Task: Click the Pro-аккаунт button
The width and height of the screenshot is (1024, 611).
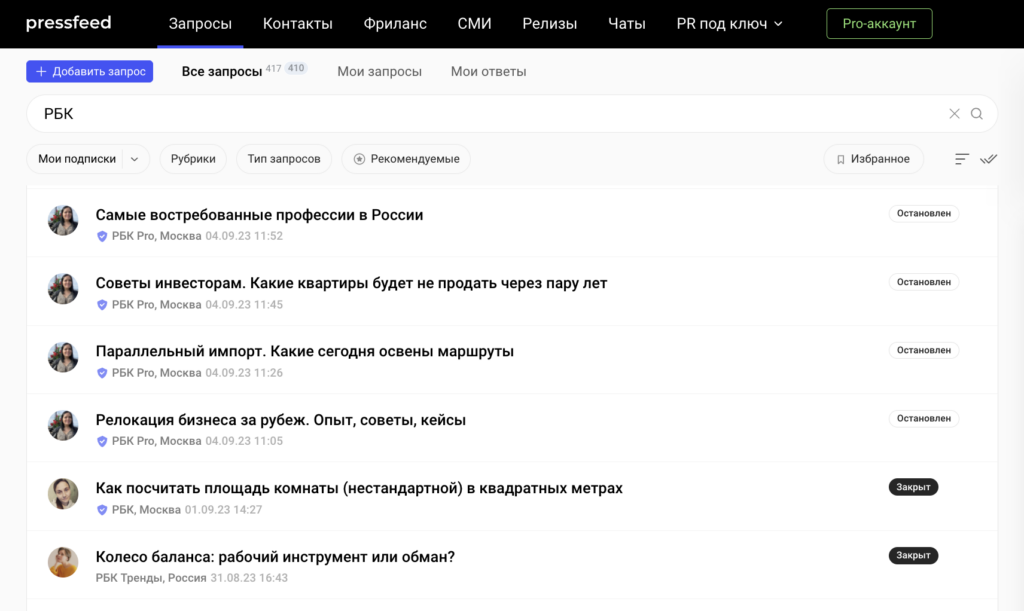Action: pos(878,24)
